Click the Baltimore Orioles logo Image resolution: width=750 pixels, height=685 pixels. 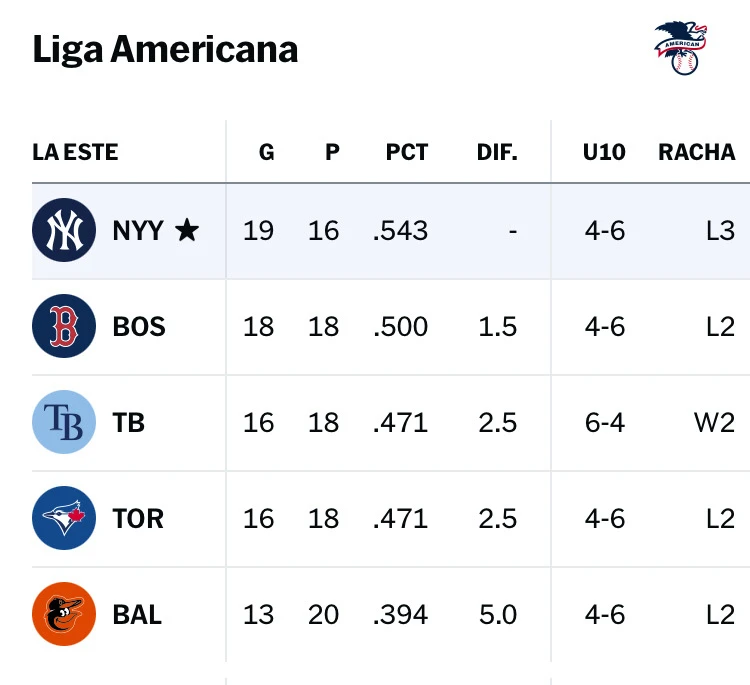pyautogui.click(x=64, y=614)
